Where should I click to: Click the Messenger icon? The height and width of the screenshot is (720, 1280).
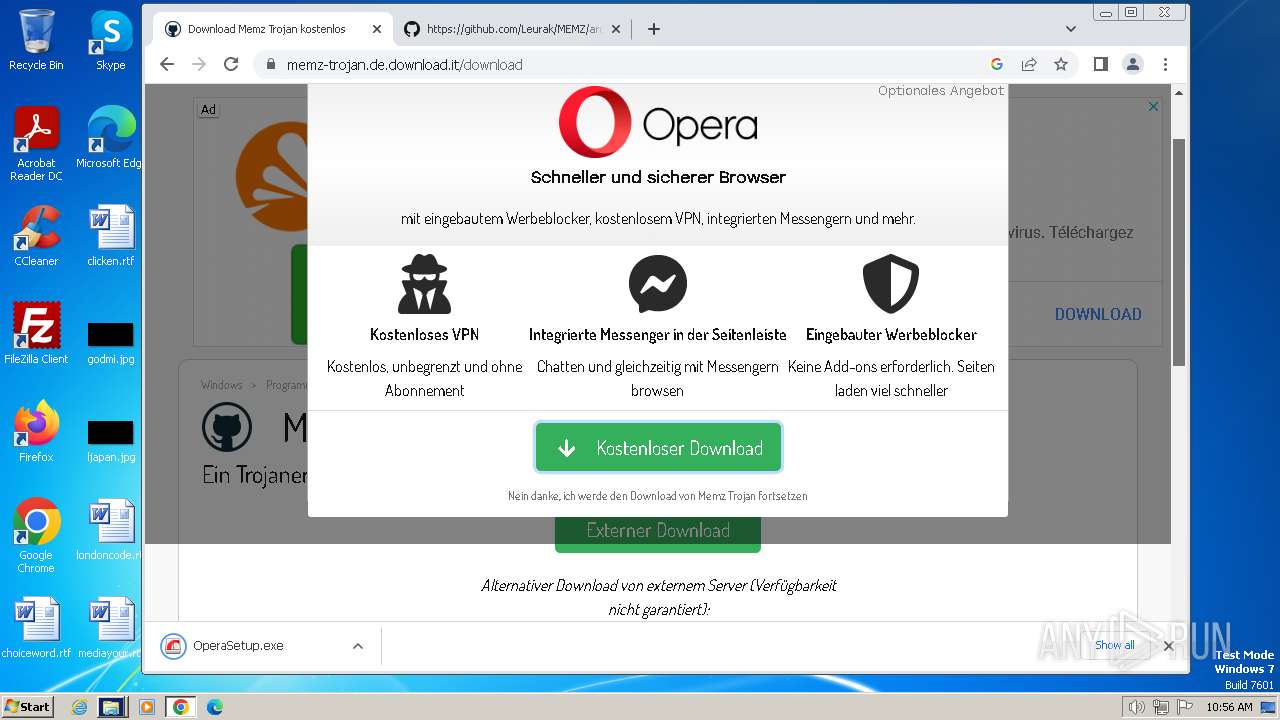[658, 284]
